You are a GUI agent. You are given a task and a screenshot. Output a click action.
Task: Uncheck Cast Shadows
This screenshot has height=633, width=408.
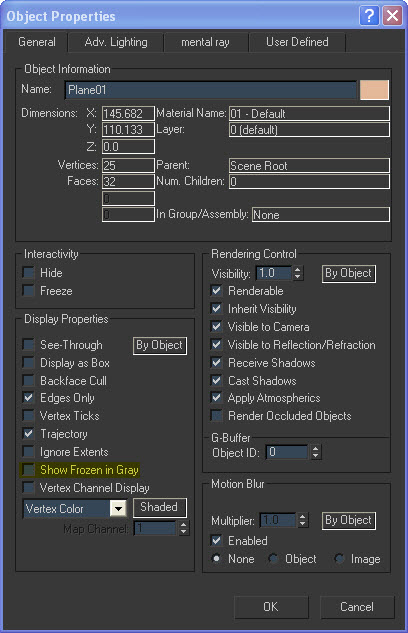217,380
